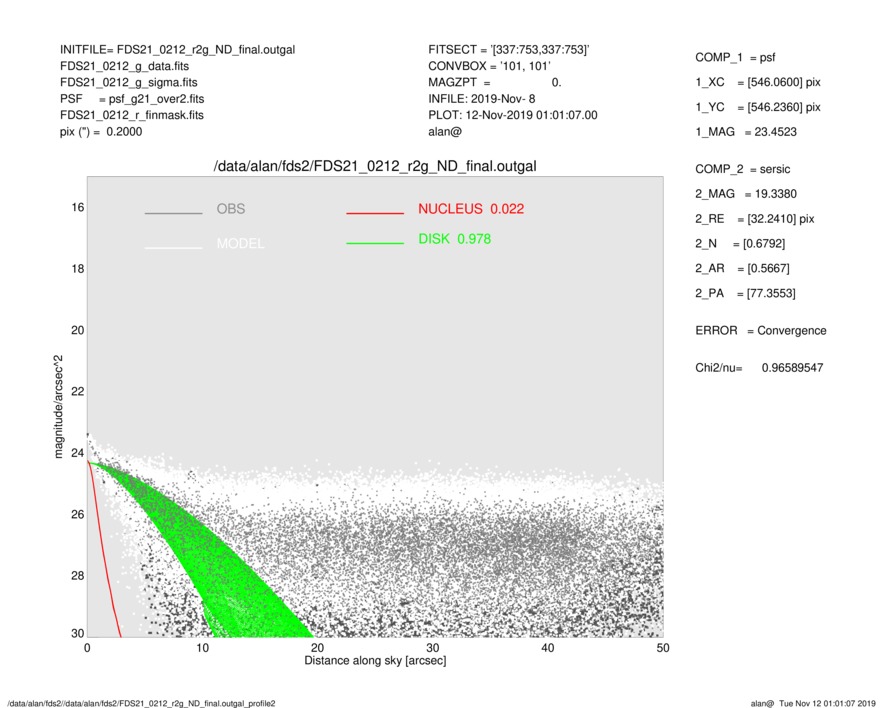Click the 2_PA = [77.3553] value
This screenshot has width=885, height=708.
tap(746, 294)
